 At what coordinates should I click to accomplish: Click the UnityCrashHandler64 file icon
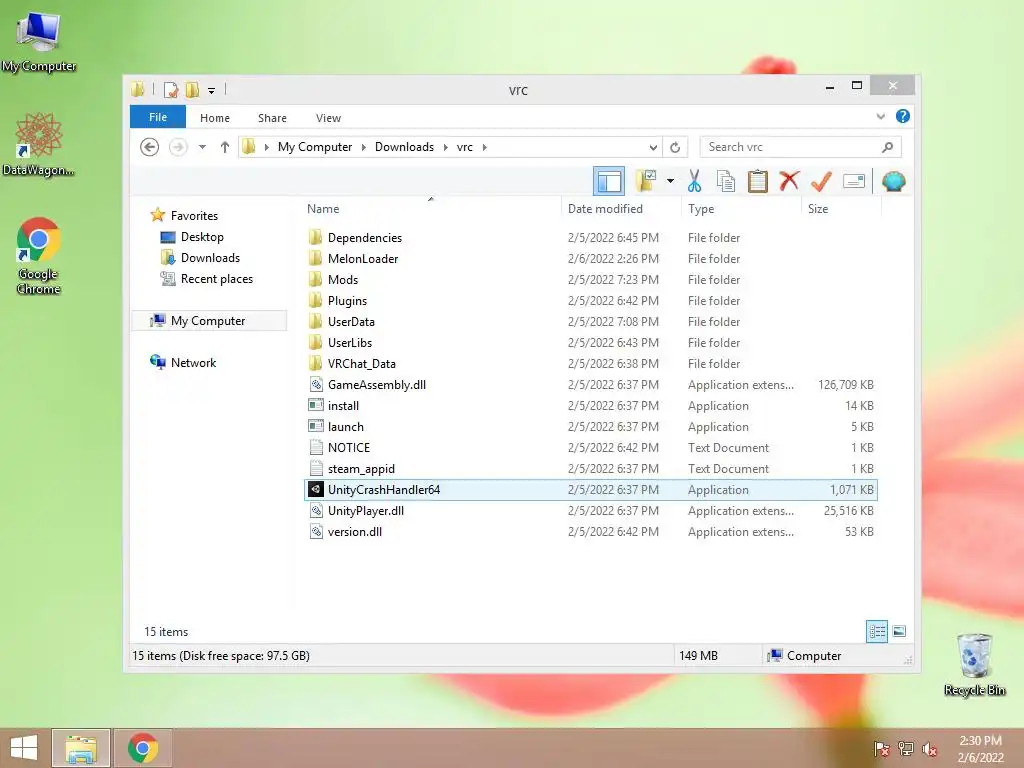[x=316, y=489]
